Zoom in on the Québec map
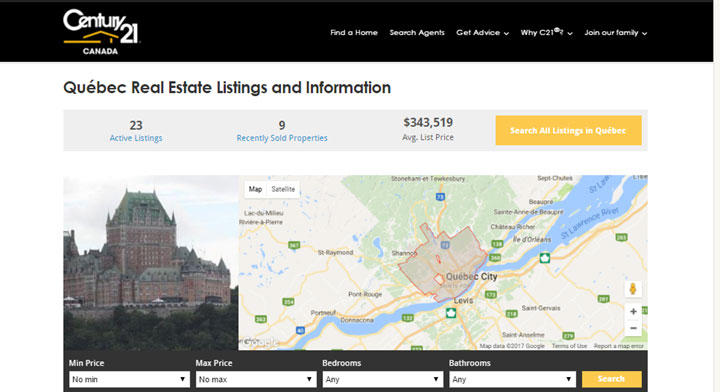The width and height of the screenshot is (720, 392). [633, 311]
